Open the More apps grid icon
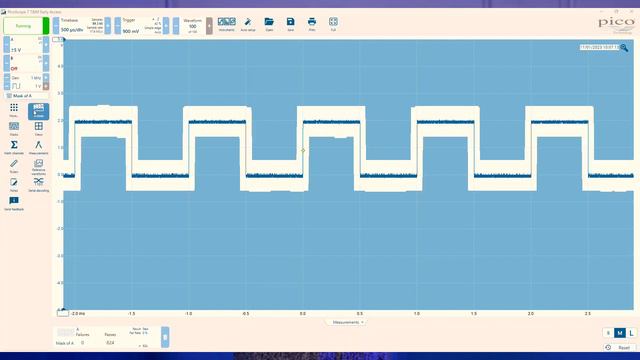The image size is (640, 360). click(x=14, y=110)
